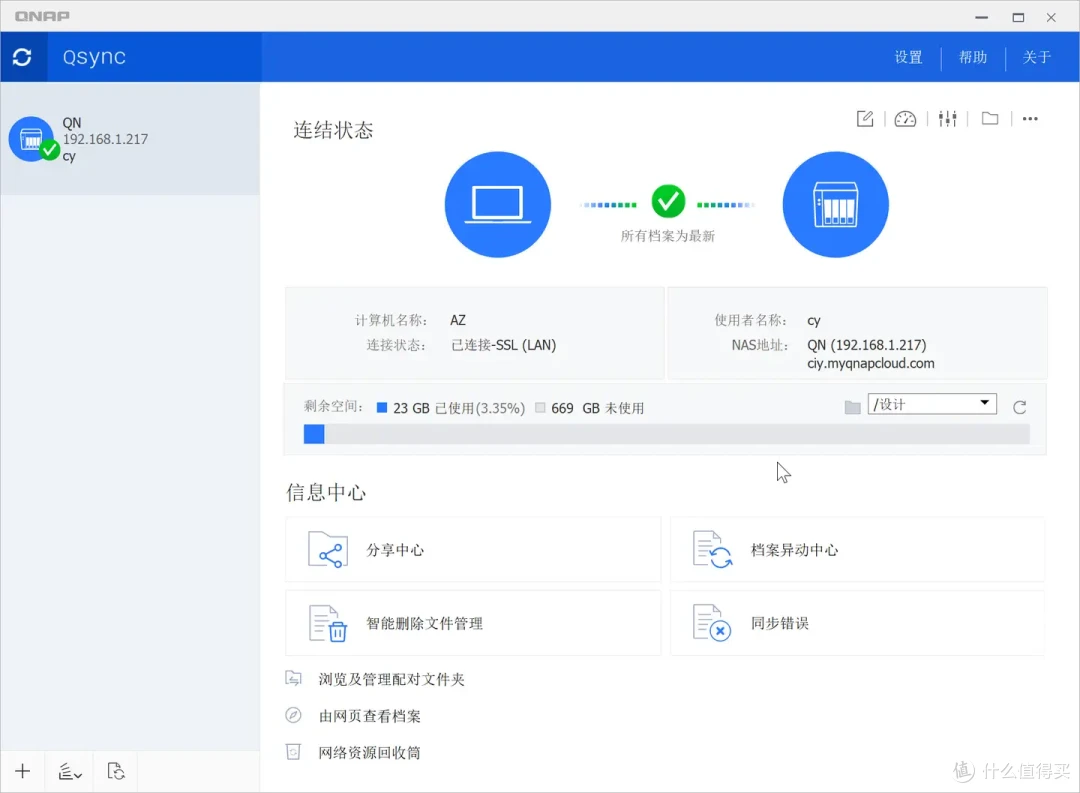Open the sort list dropdown icon
The height and width of the screenshot is (793, 1080).
click(70, 772)
